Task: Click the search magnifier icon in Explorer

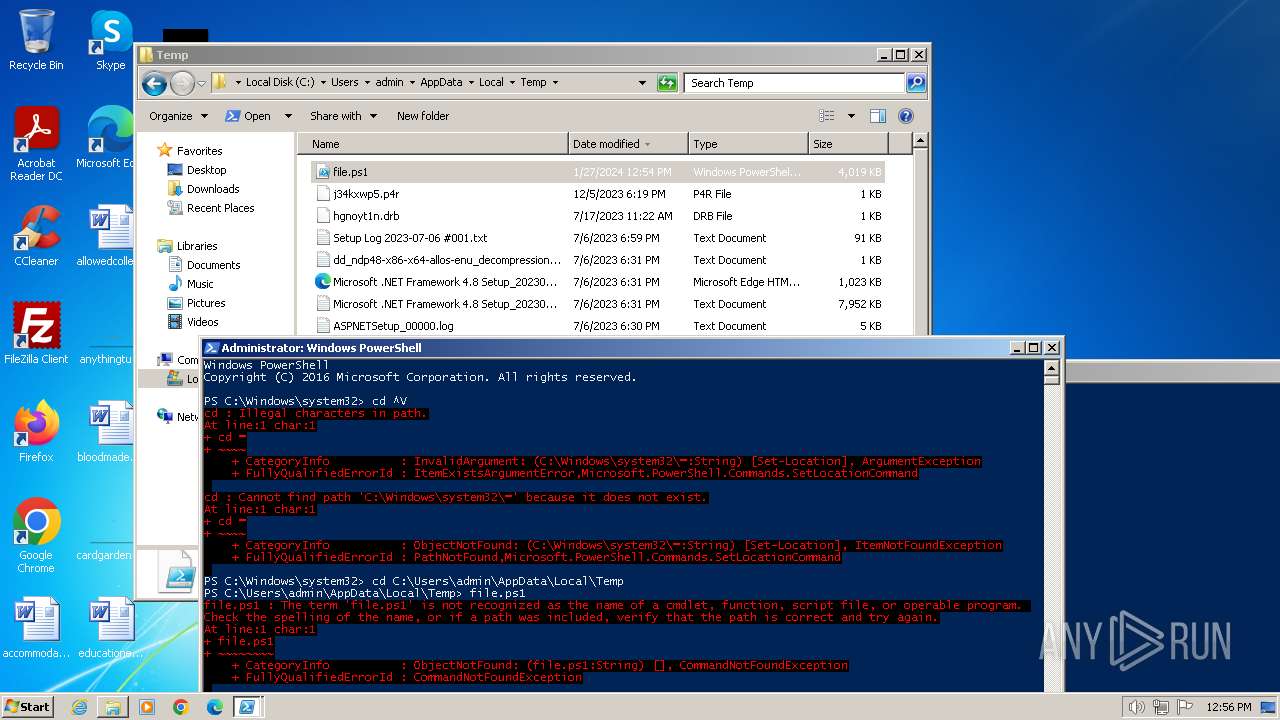Action: (915, 83)
